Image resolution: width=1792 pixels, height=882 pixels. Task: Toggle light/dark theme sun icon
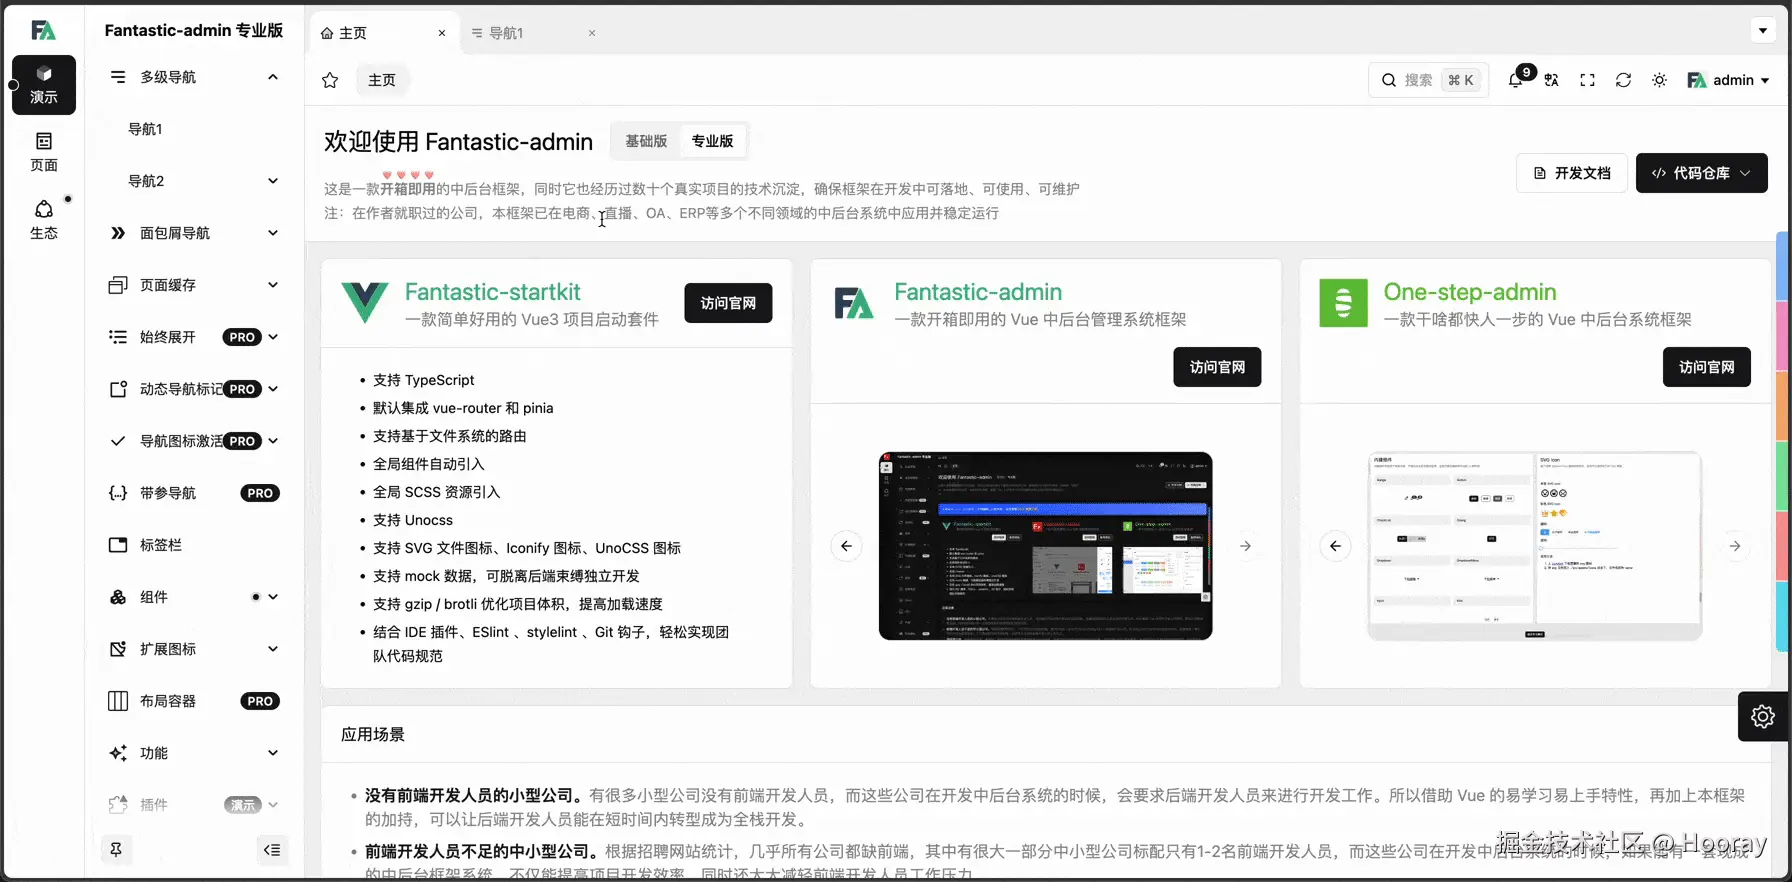(x=1660, y=80)
